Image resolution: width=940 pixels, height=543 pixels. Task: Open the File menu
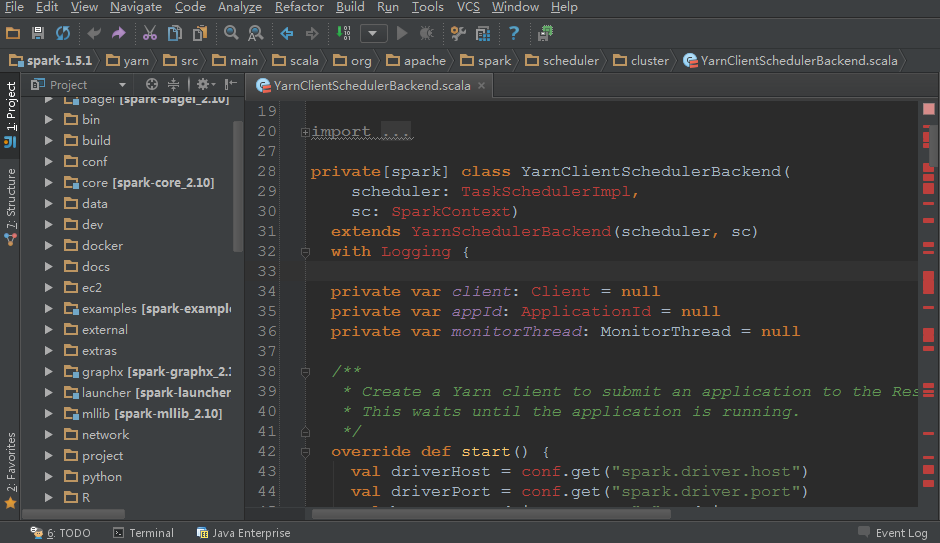coord(13,7)
